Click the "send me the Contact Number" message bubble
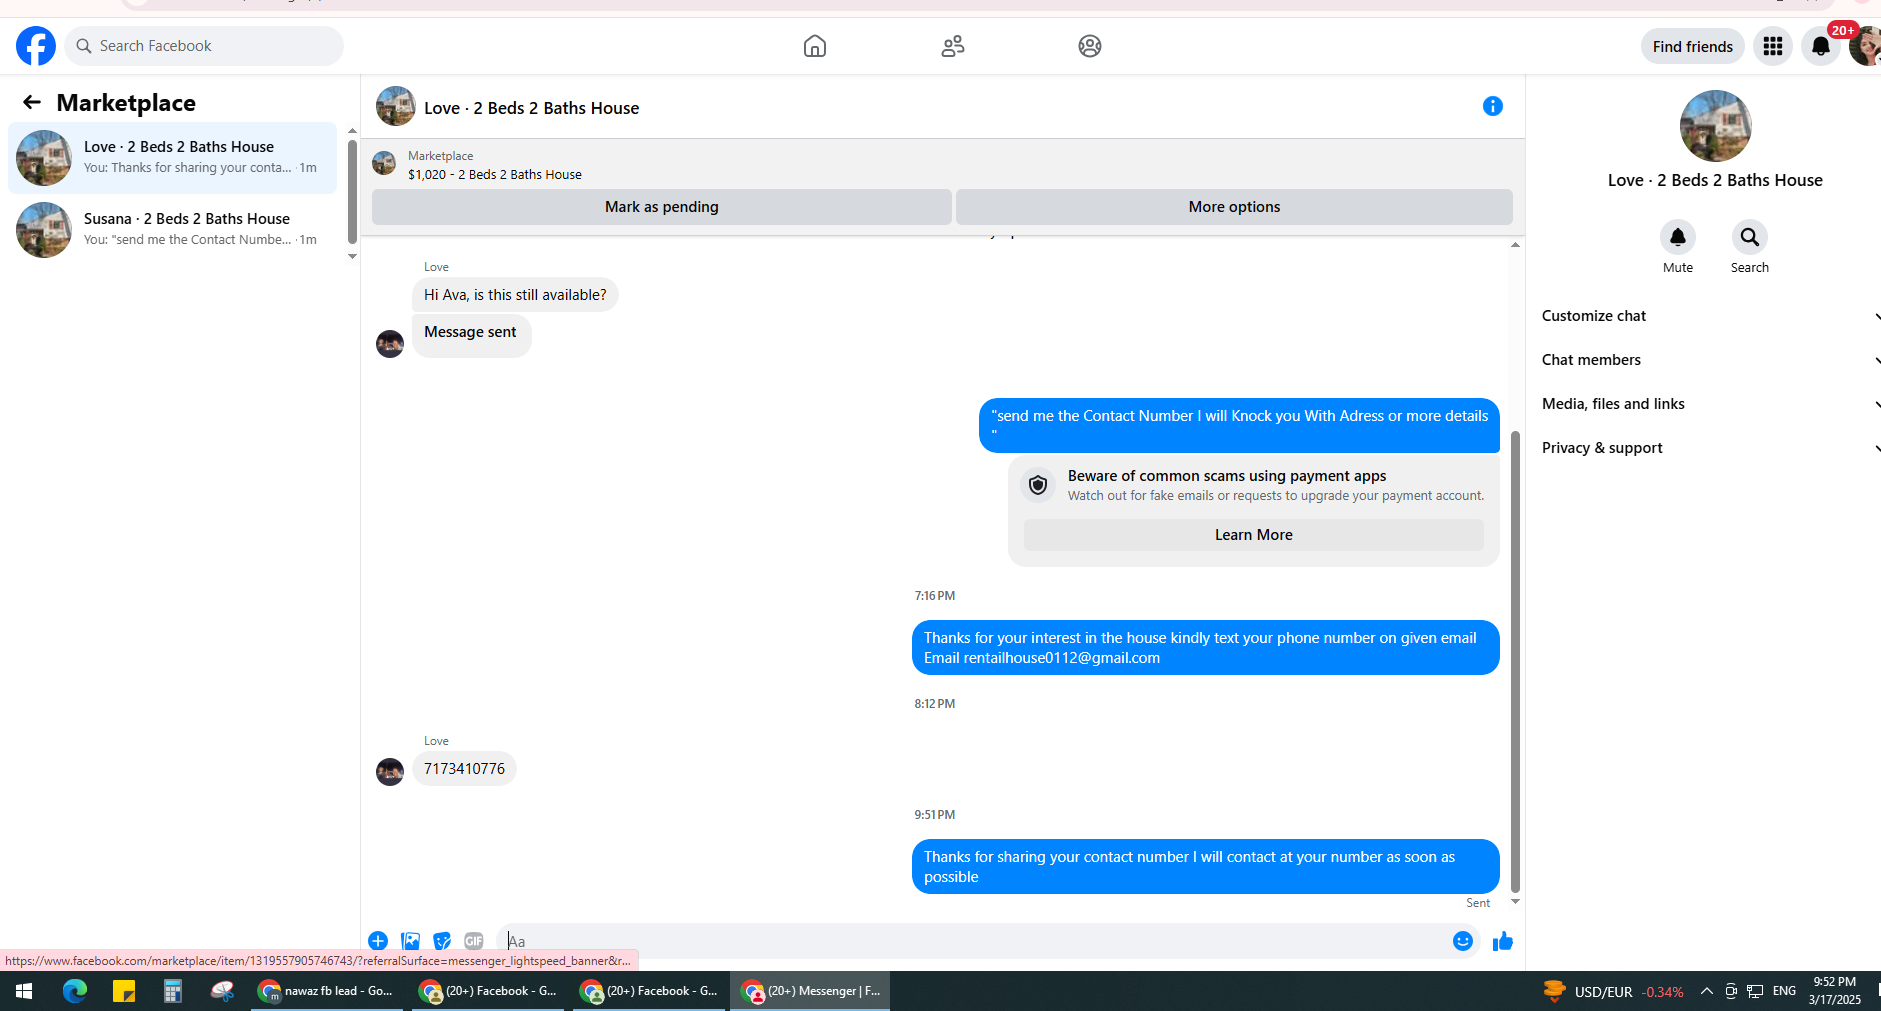Screen dimensions: 1881x1011 1239,426
